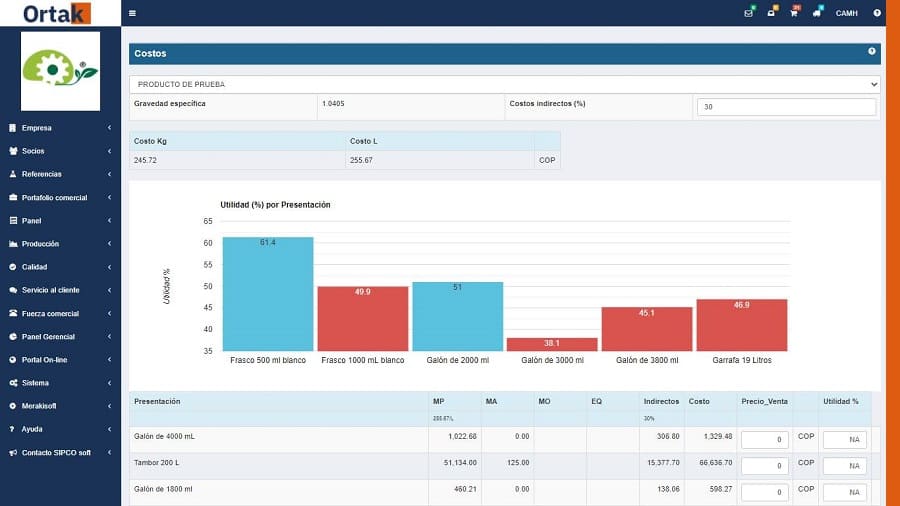
Task: Open the inbox tray notifications icon
Action: [x=772, y=13]
